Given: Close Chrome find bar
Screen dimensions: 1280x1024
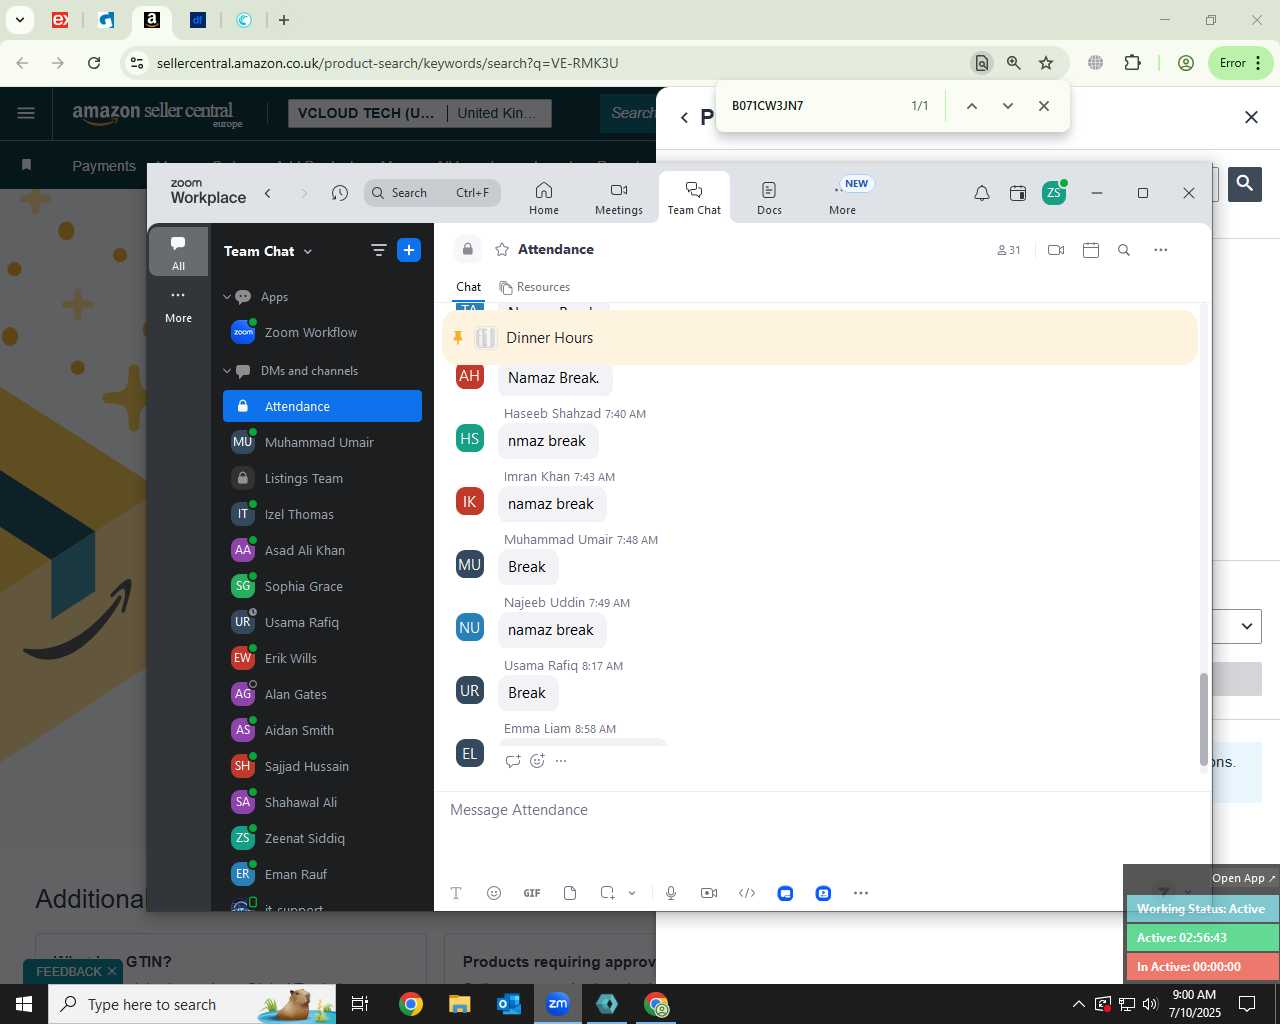Looking at the screenshot, I should 1044,106.
